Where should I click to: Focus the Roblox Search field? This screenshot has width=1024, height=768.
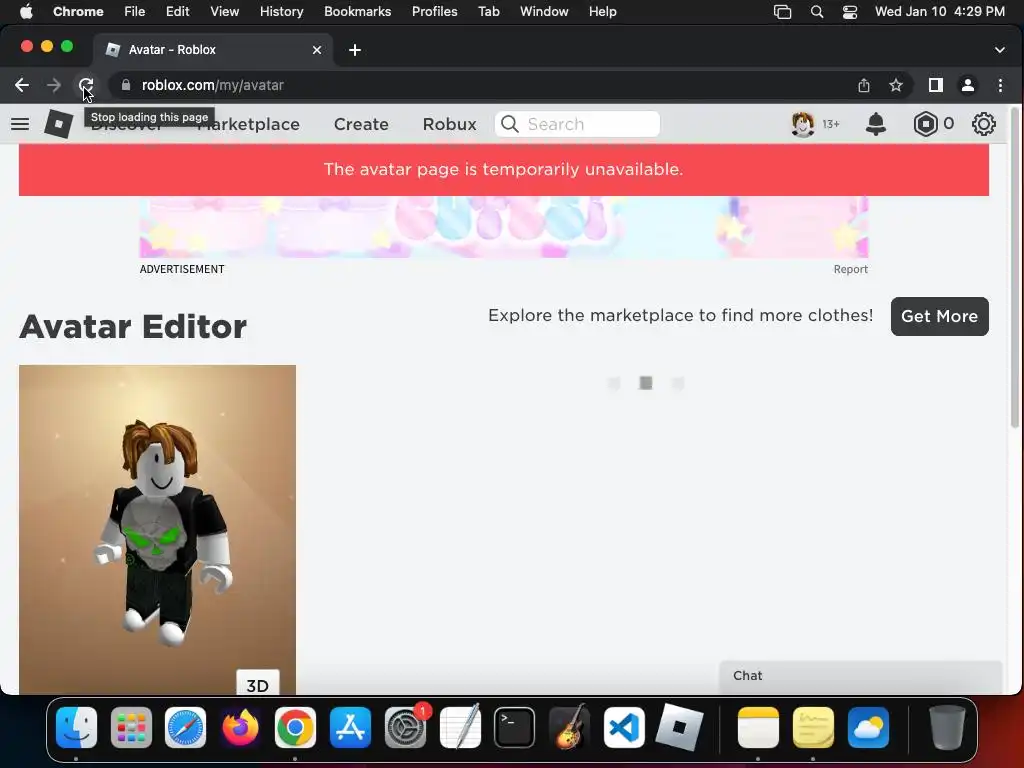pyautogui.click(x=577, y=124)
